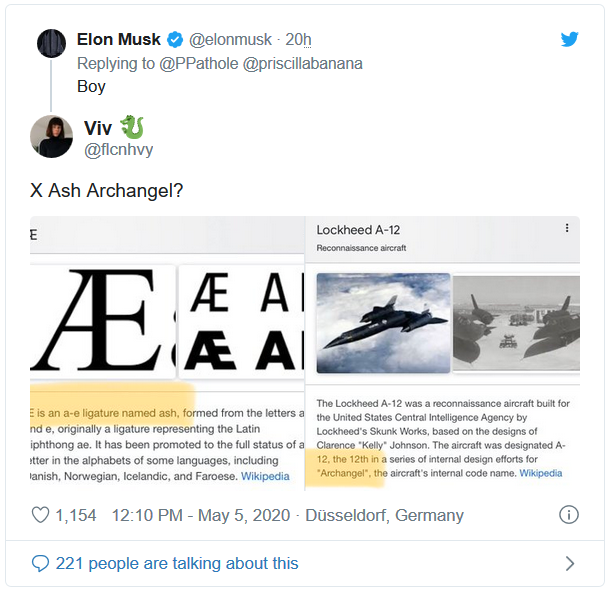Click the dragon emoji beside Viv

pyautogui.click(x=132, y=127)
